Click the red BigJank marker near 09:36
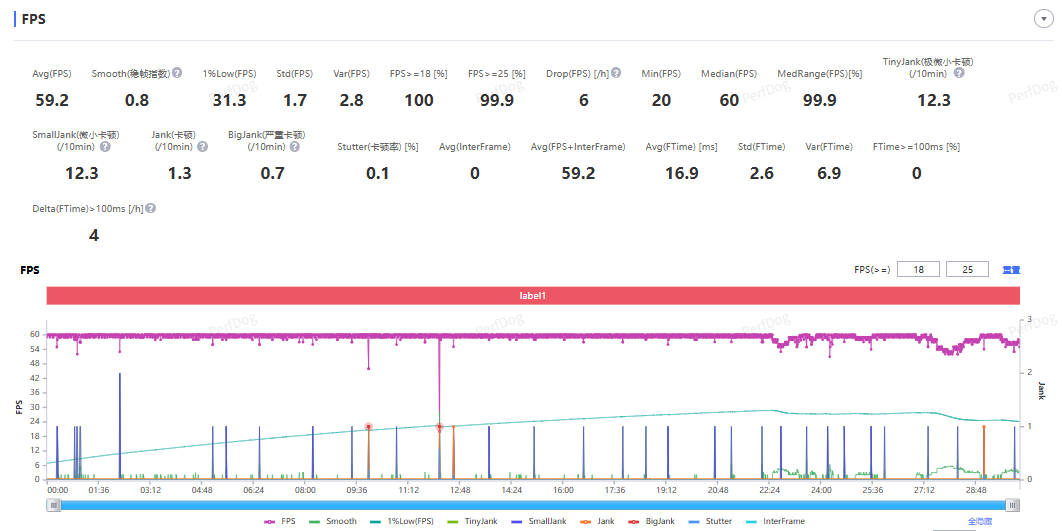The height and width of the screenshot is (531, 1062). pos(368,427)
